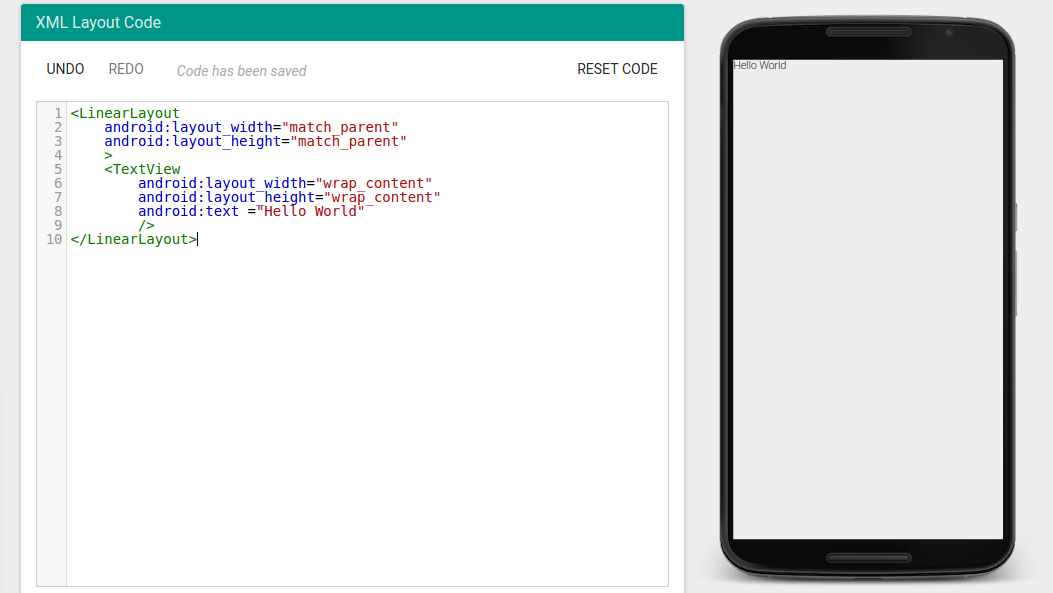Click the wrap_content value on line 6

click(x=375, y=183)
